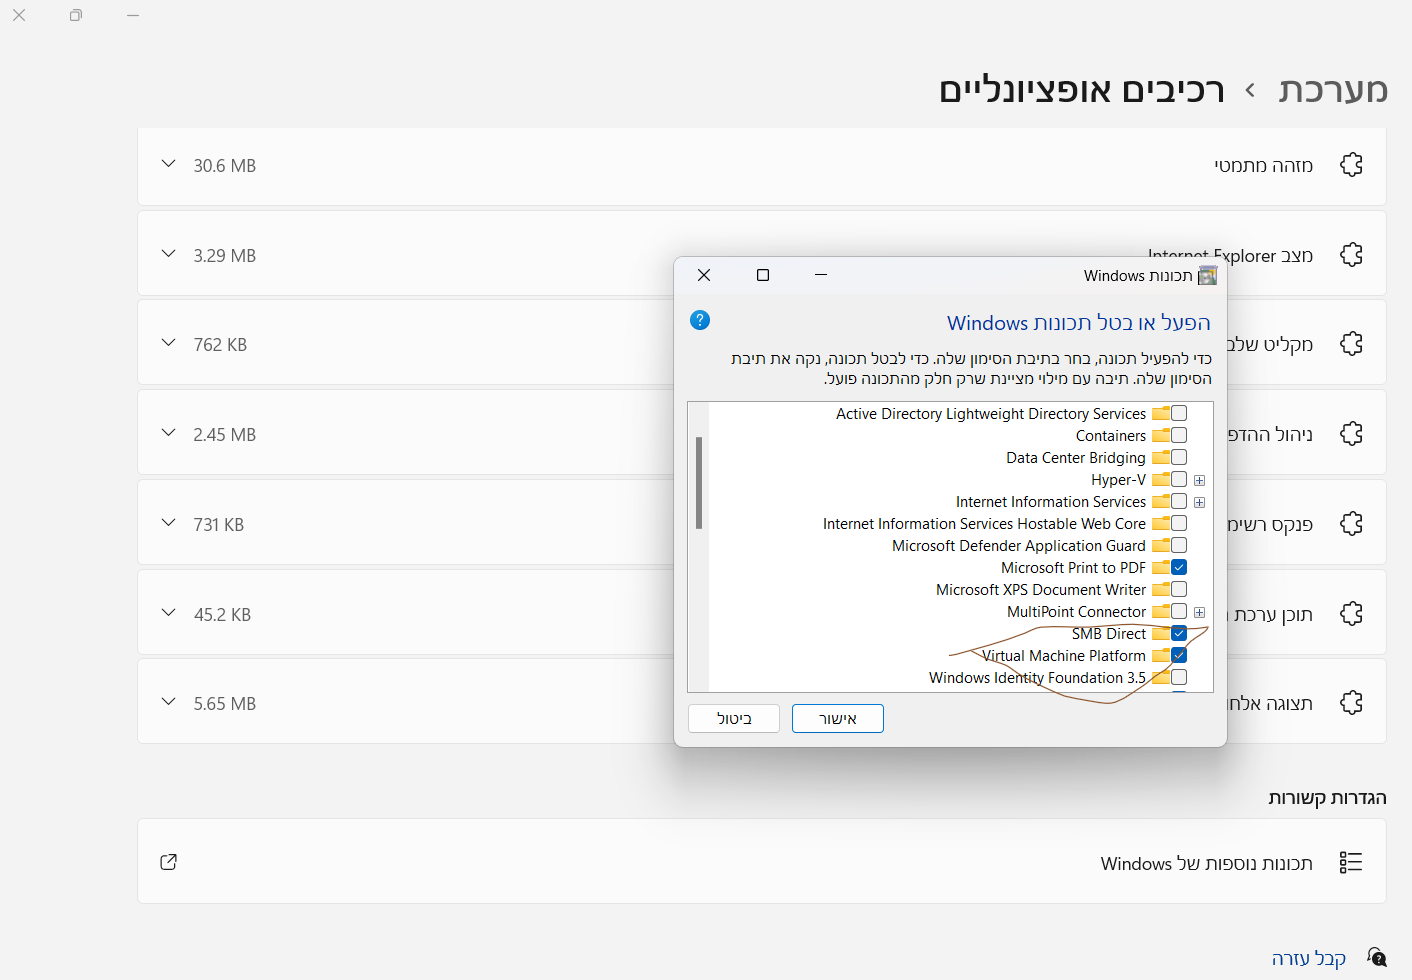Select the Microsoft Defender Application Guard label
1412x980 pixels.
coord(1019,546)
